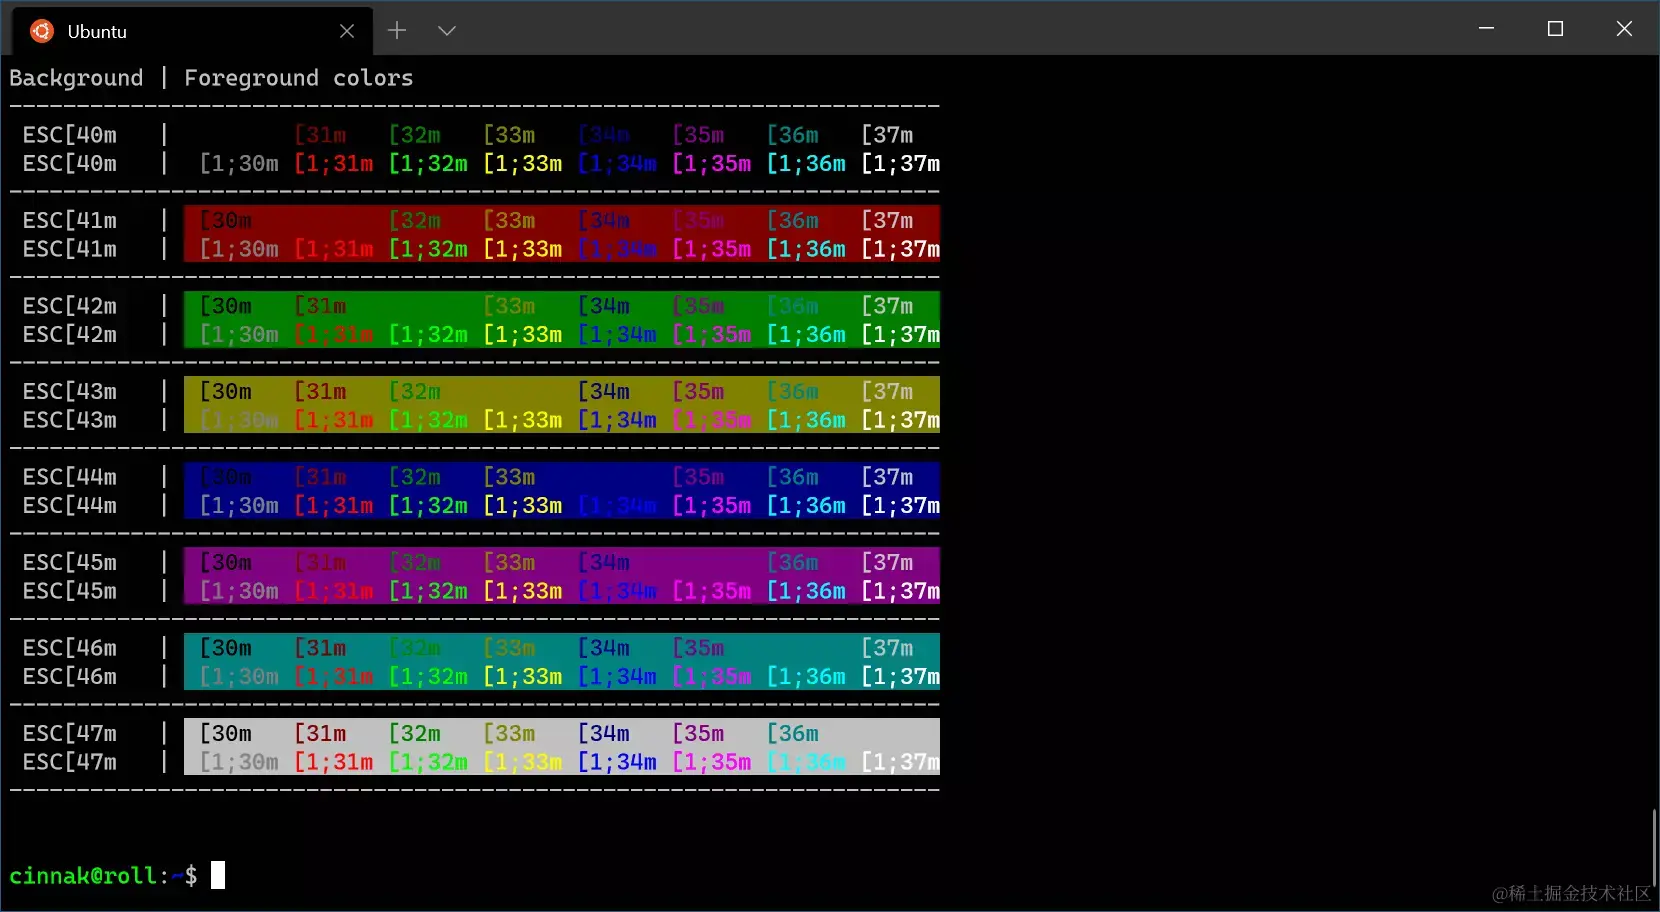Click [30m on the white ESC[47m background
1660x912 pixels.
pyautogui.click(x=226, y=733)
